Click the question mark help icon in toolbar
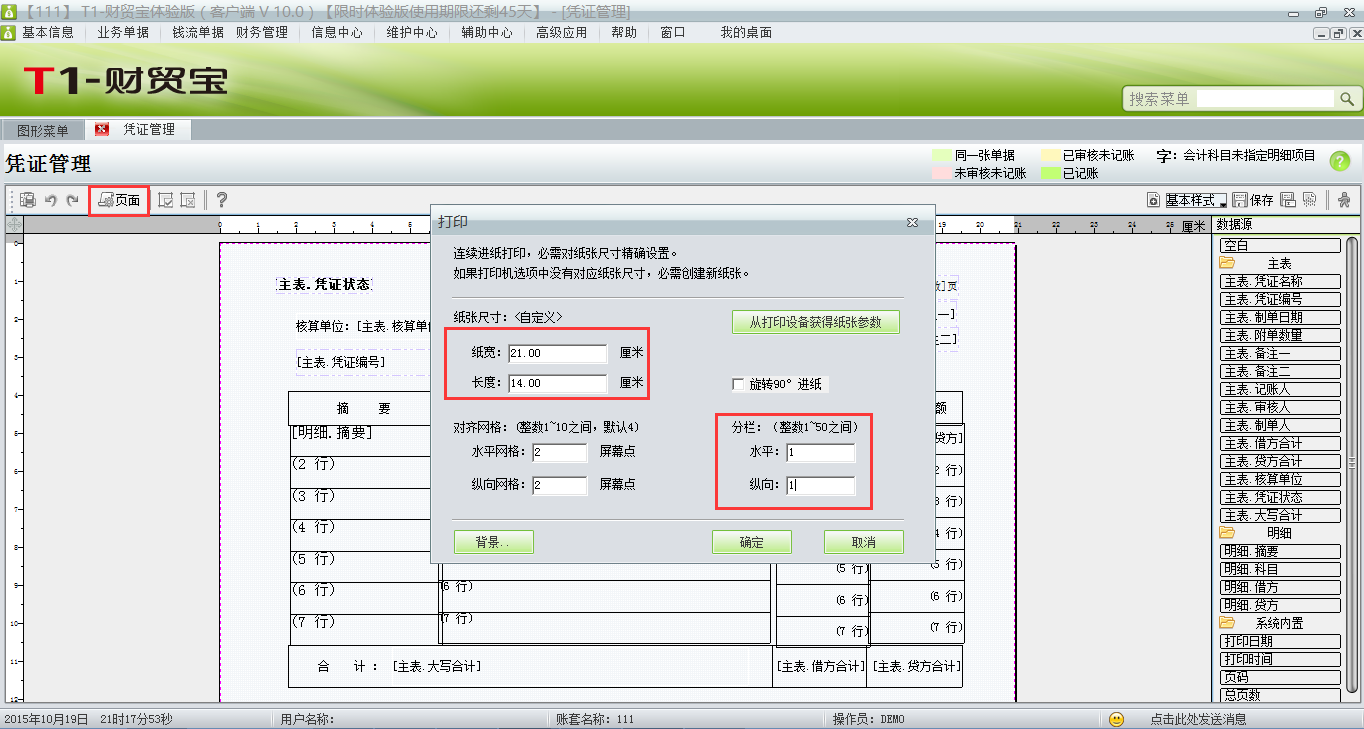This screenshot has width=1364, height=729. [x=222, y=200]
